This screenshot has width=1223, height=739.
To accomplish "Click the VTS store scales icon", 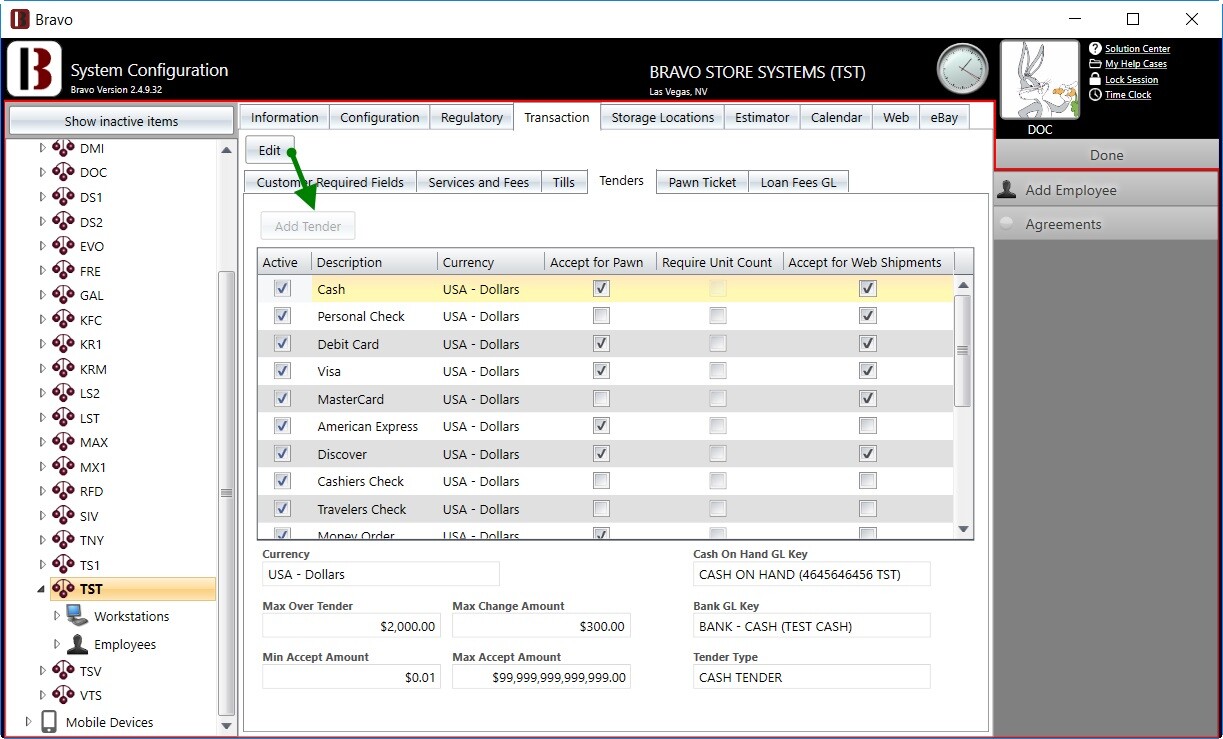I will 63,695.
